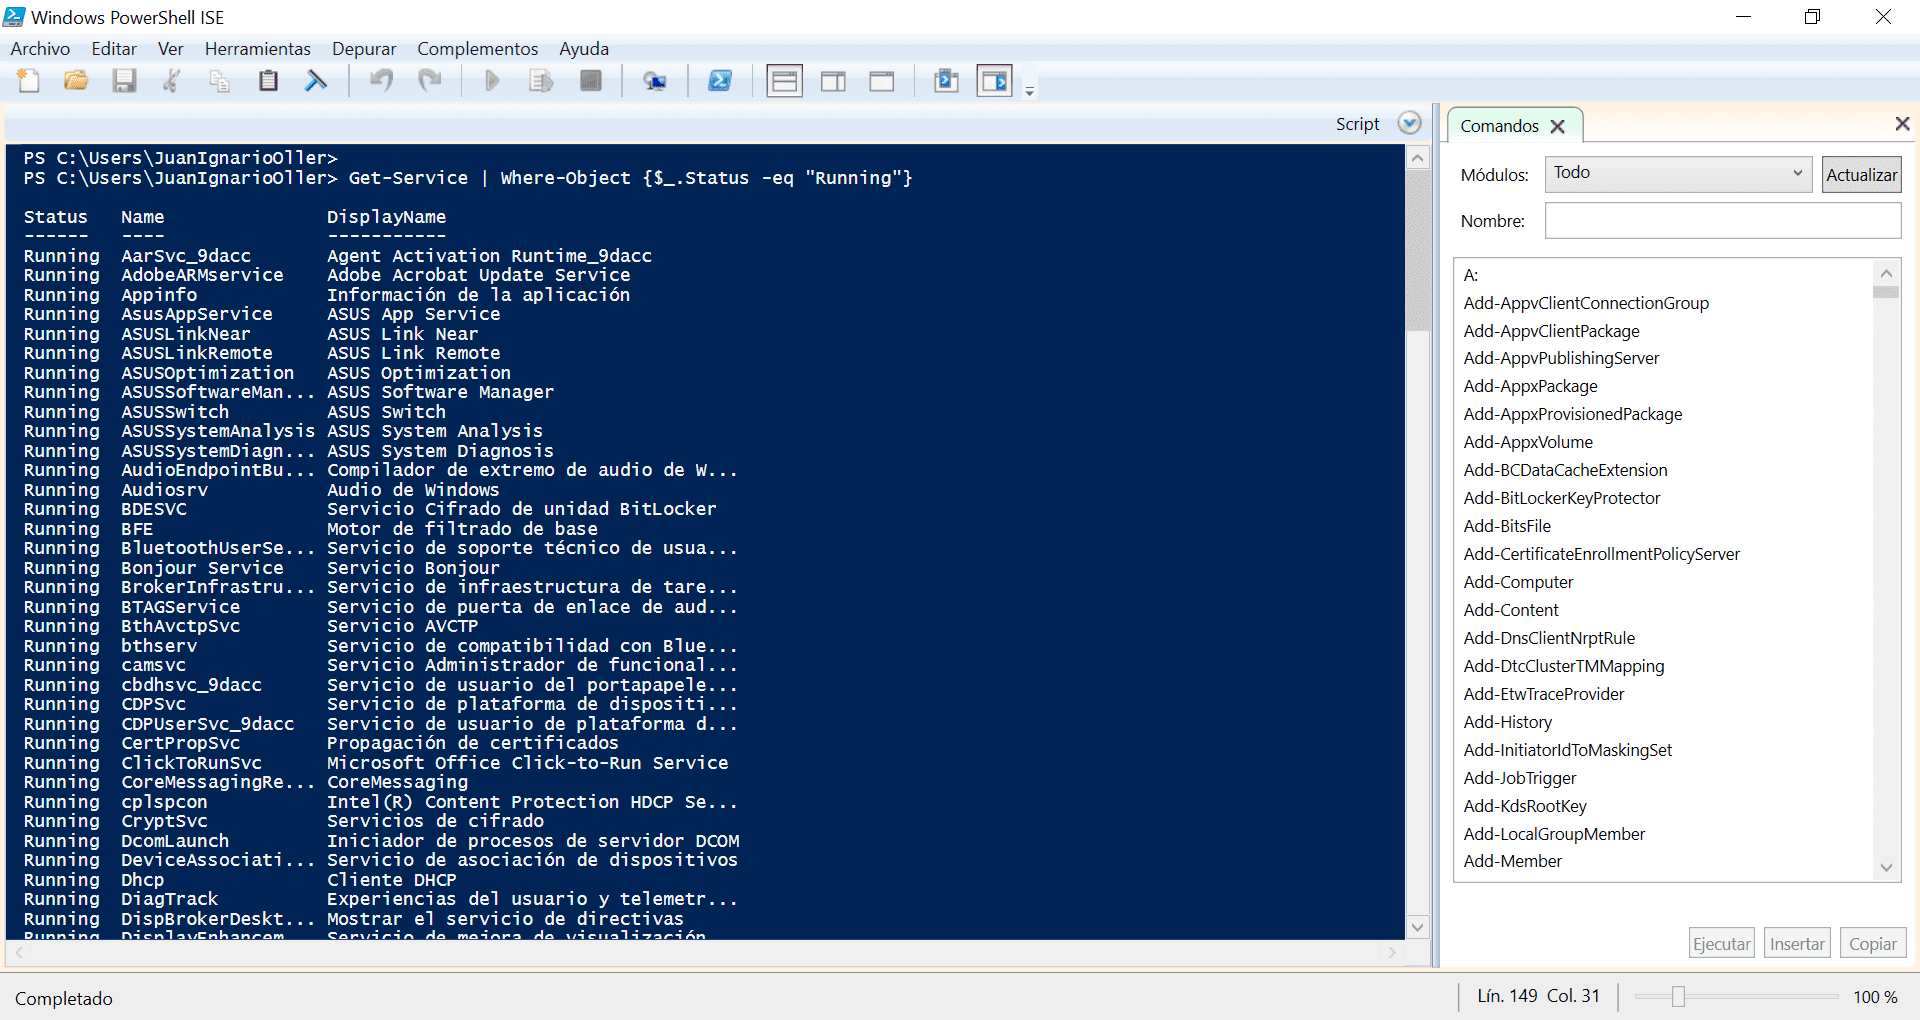Show script pane on top layout icon
Viewport: 1920px width, 1020px height.
tap(785, 81)
